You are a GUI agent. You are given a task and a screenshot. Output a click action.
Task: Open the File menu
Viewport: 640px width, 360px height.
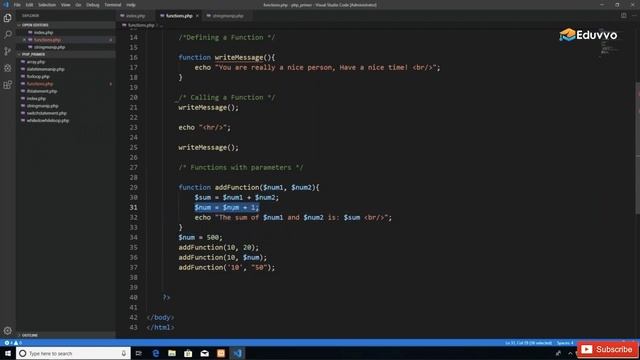pyautogui.click(x=17, y=5)
